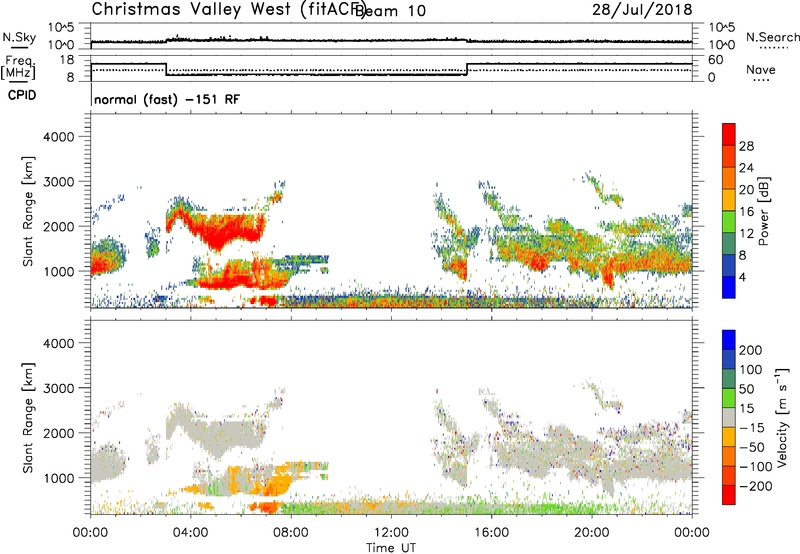The height and width of the screenshot is (554, 800).
Task: Click 'Slant Range [km]' label of Power panel
Action: (x=28, y=211)
